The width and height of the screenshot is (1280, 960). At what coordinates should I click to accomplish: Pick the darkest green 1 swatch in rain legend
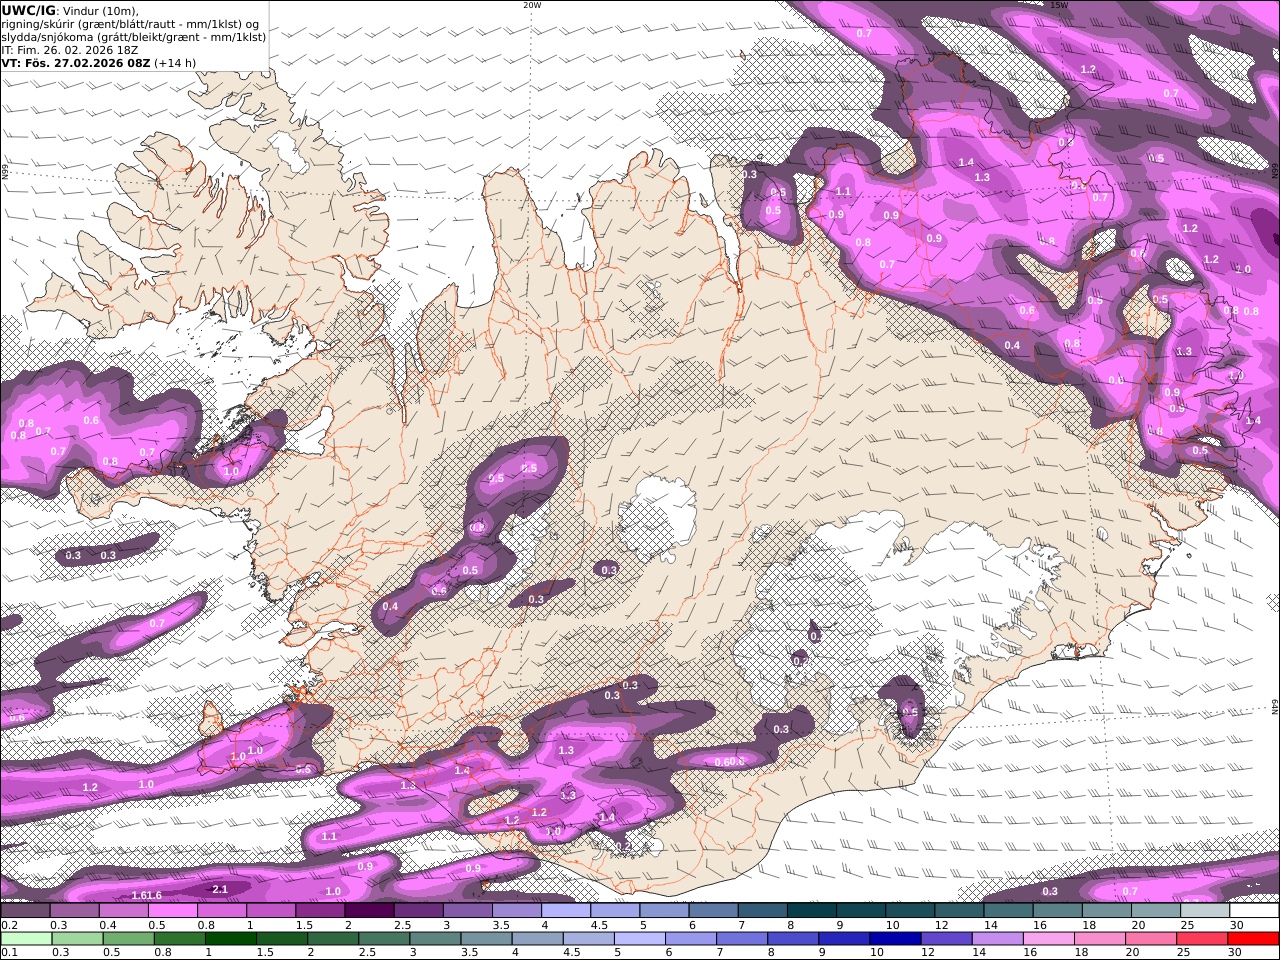(230, 939)
